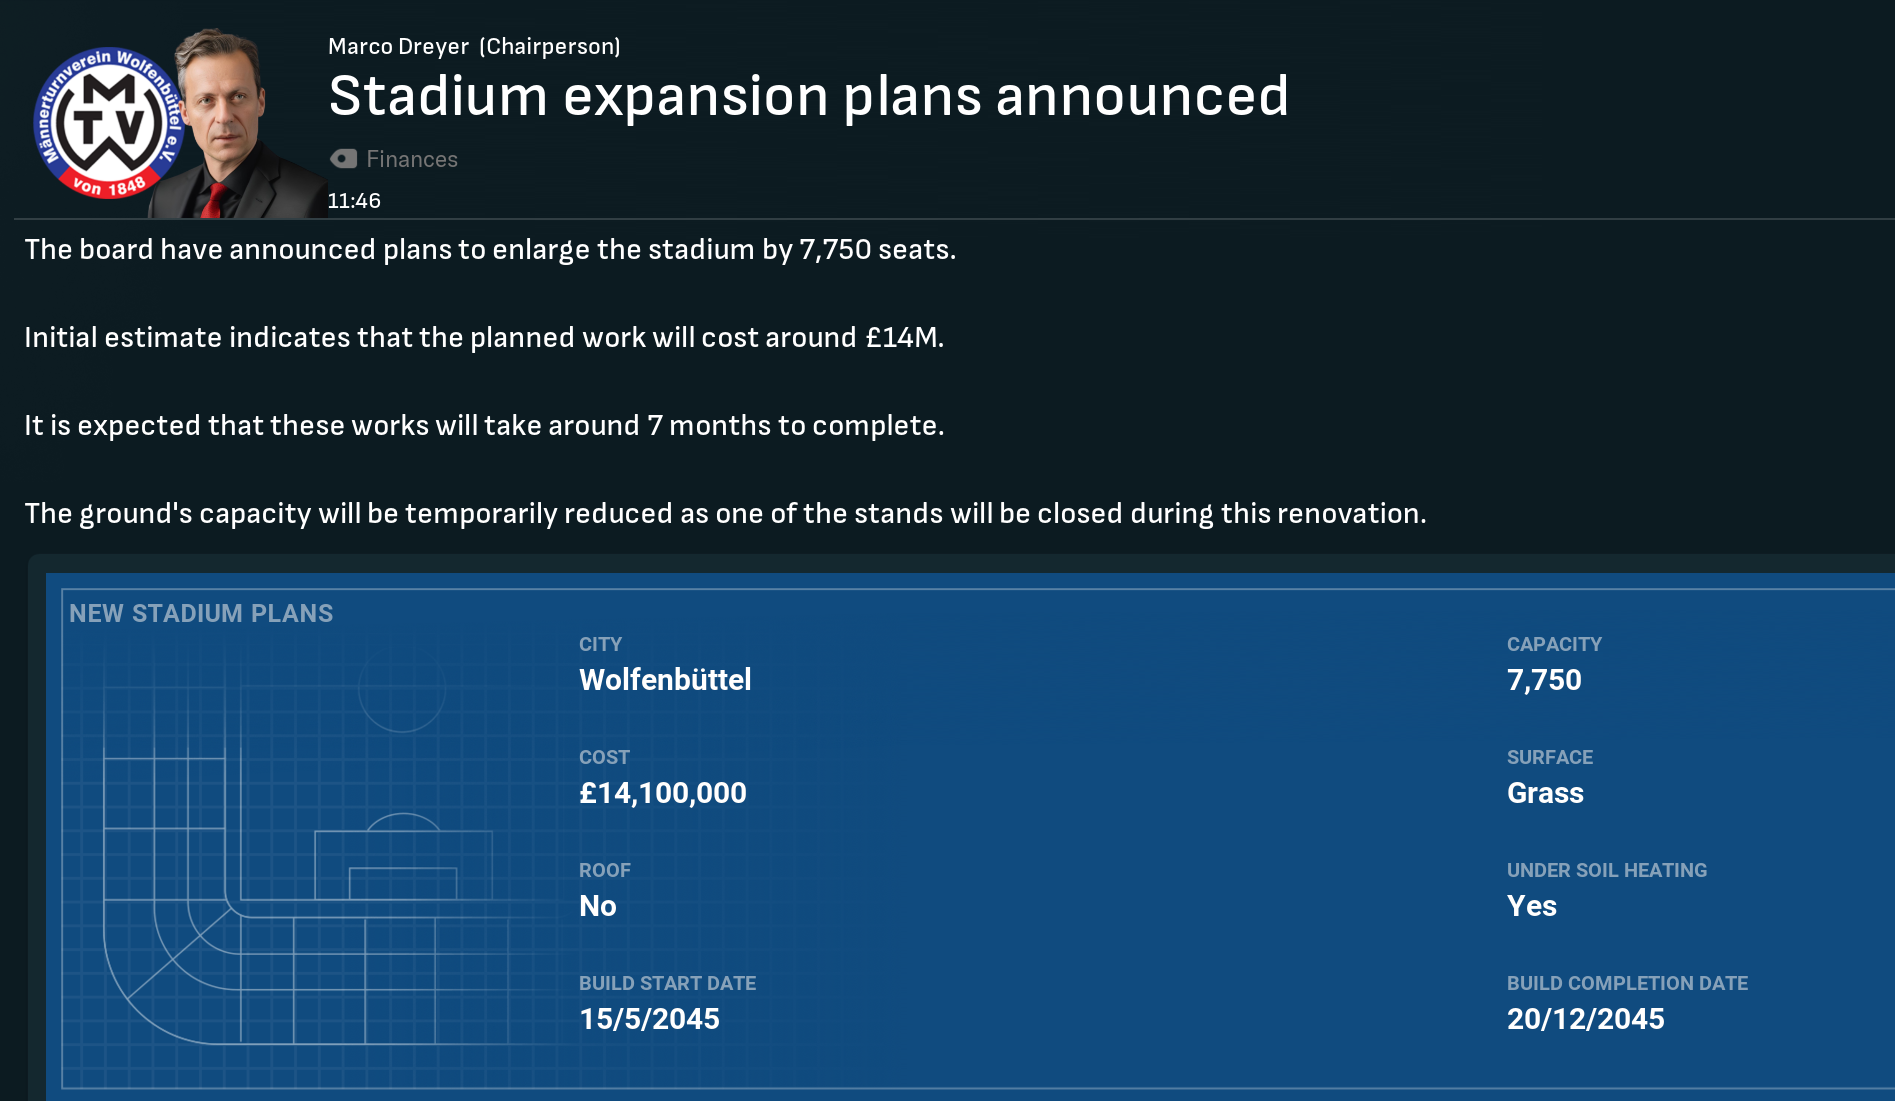Click the 11:46 message timestamp
This screenshot has width=1895, height=1101.
(x=354, y=201)
